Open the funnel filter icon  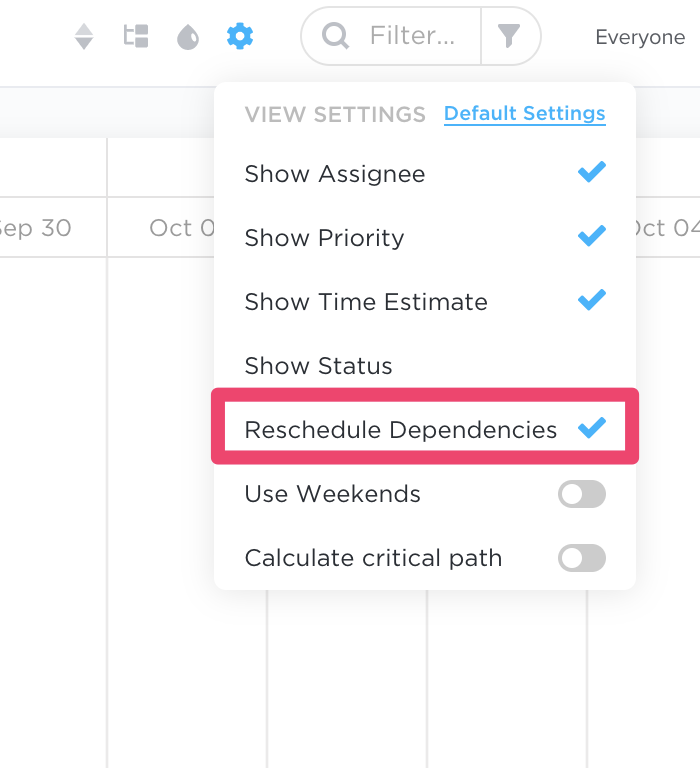pos(508,36)
